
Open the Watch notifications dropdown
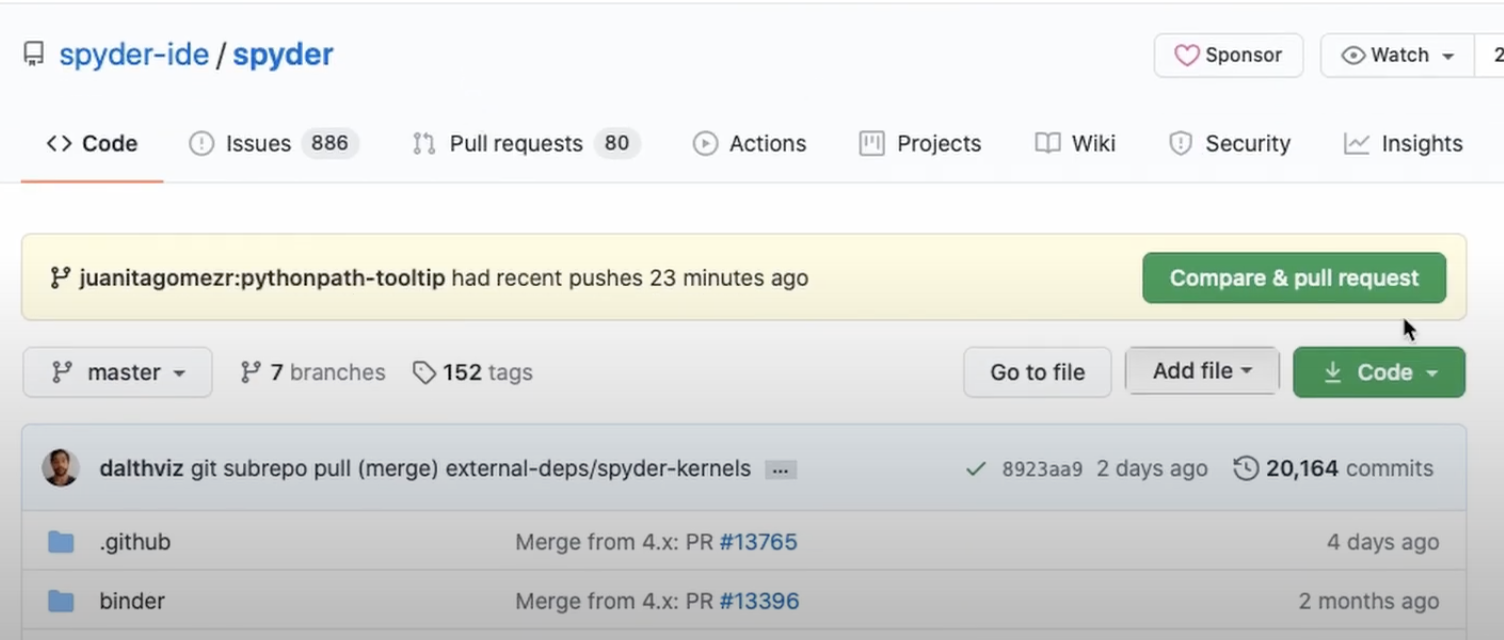click(x=1397, y=56)
